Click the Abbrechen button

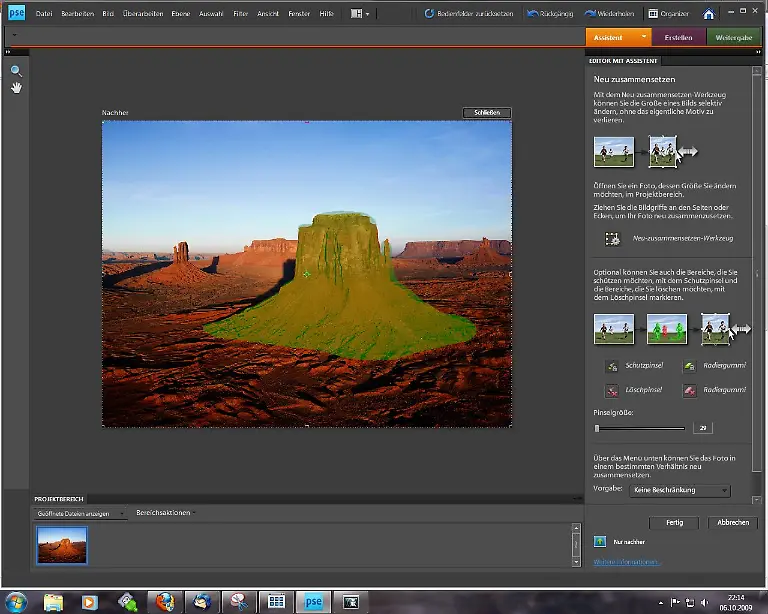tap(733, 522)
